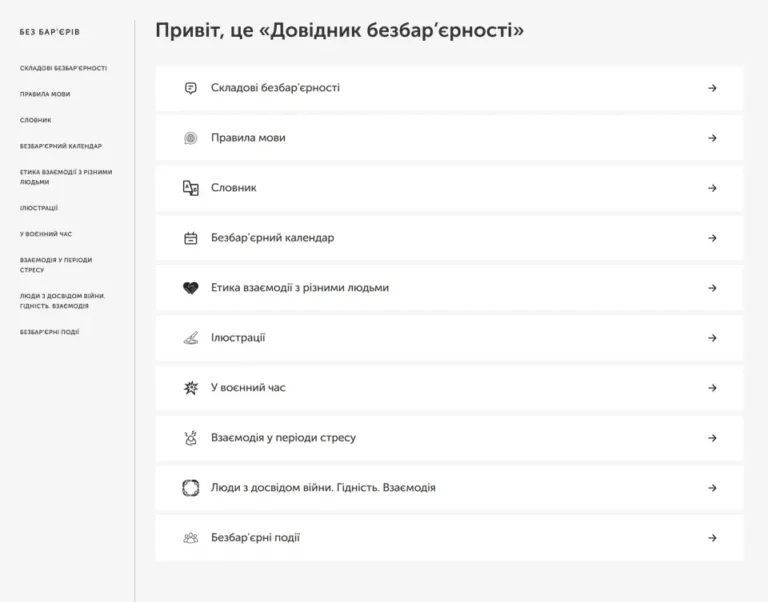Click the stressed person icon for Взаємодія у періоди стресу
This screenshot has width=768, height=602.
click(x=191, y=438)
